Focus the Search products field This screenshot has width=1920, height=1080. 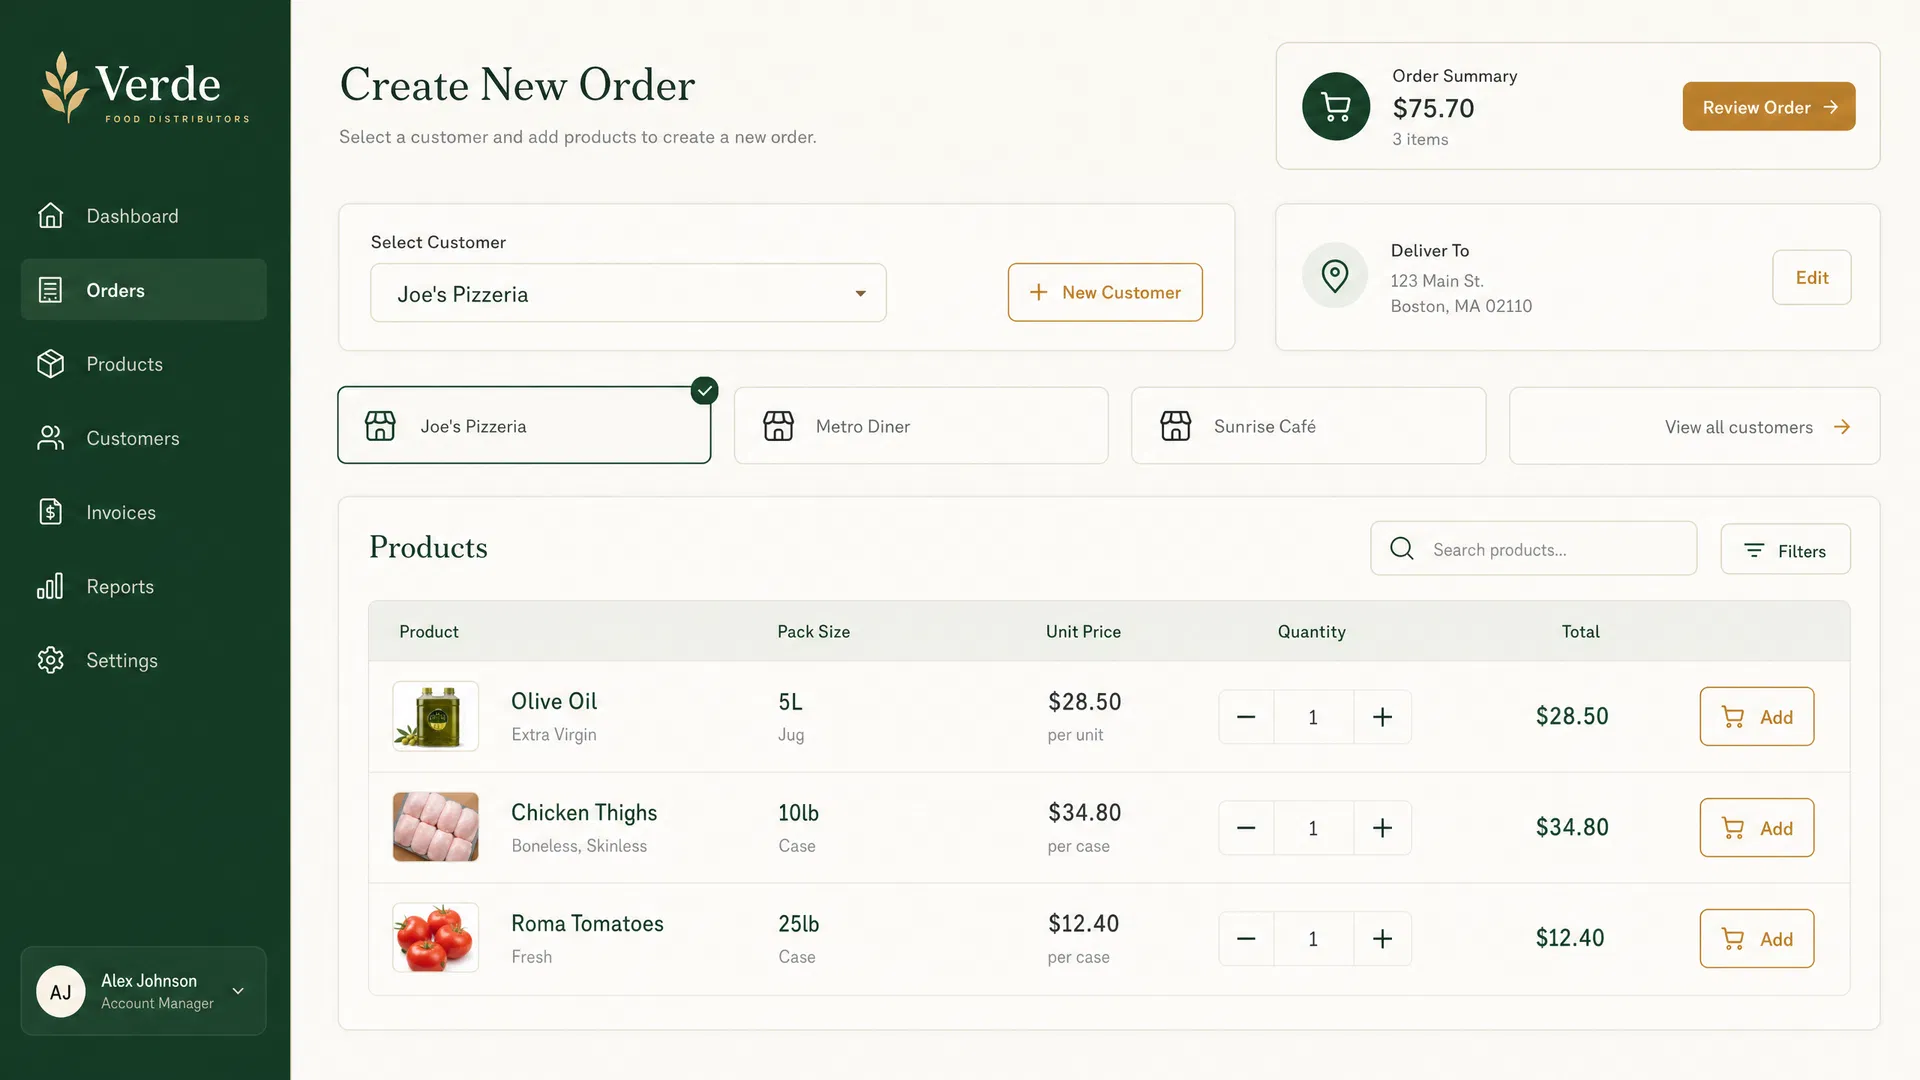click(1533, 548)
